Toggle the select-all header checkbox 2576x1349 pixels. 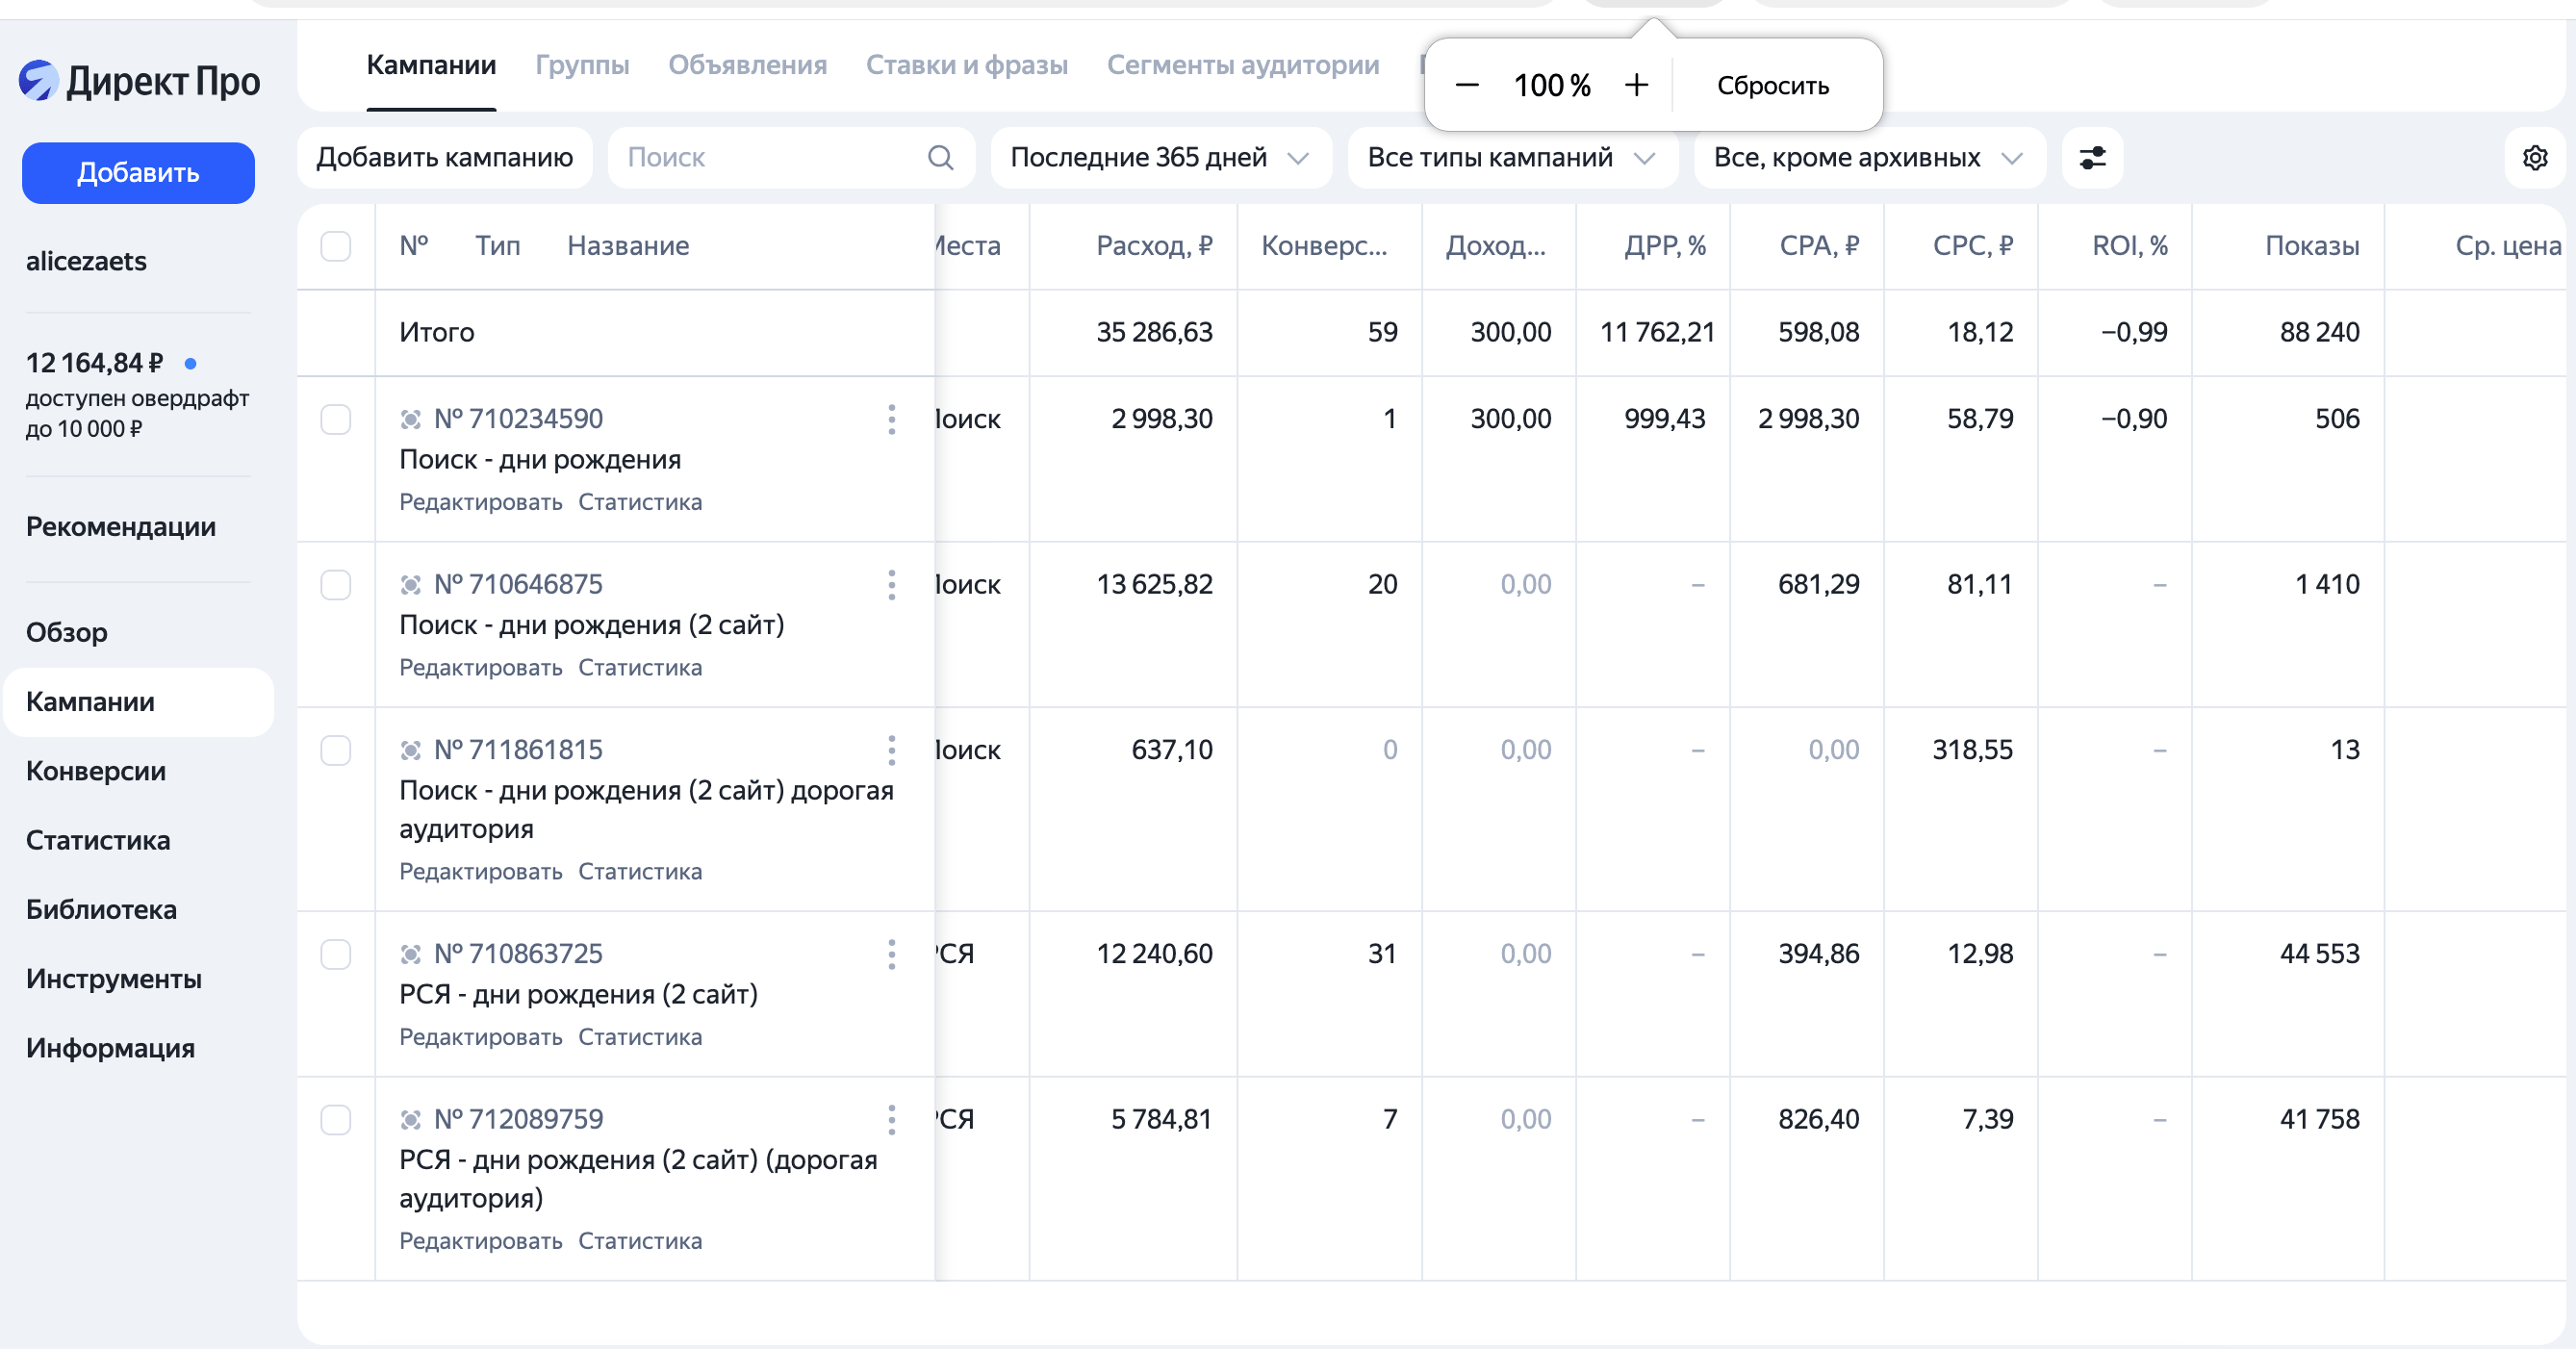click(336, 246)
